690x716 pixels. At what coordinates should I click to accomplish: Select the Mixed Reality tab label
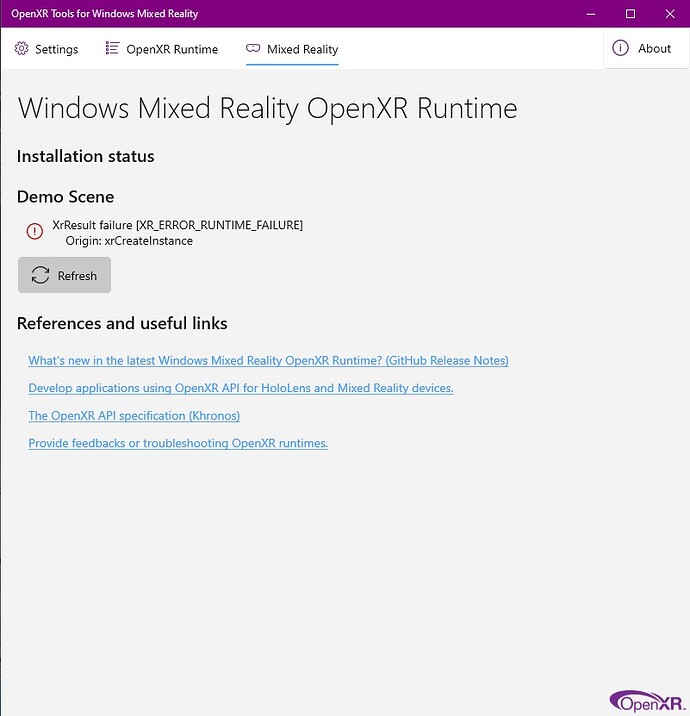(x=302, y=49)
